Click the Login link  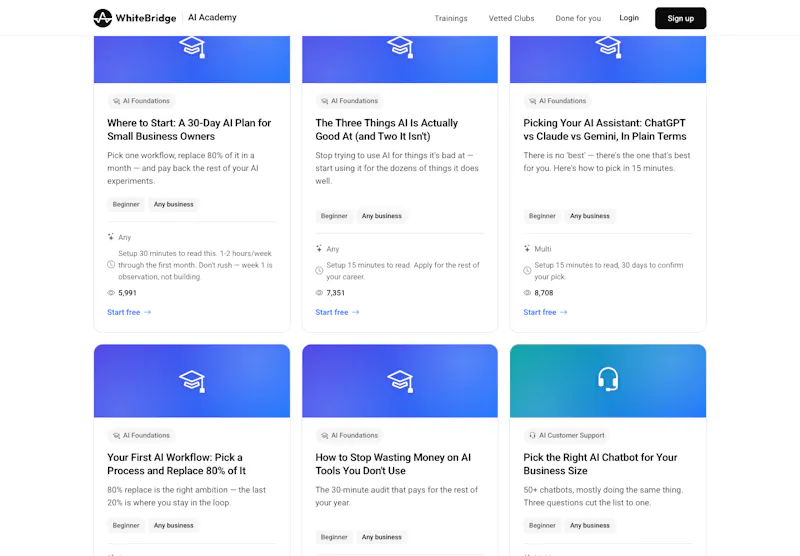coord(629,18)
